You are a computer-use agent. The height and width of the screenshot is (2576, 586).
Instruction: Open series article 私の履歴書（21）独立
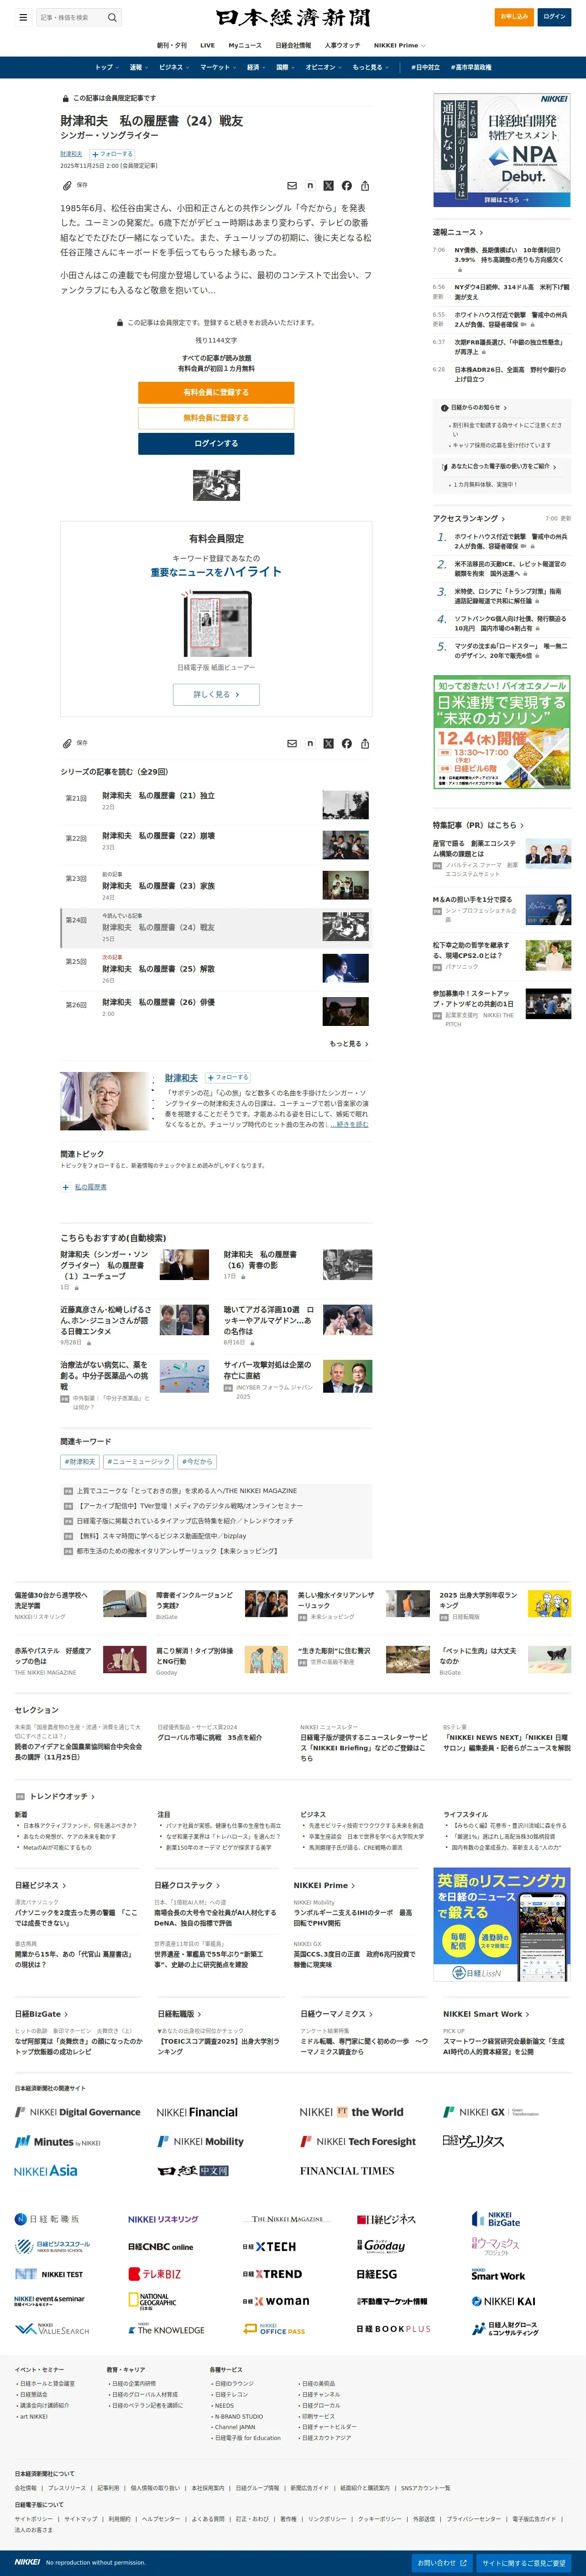[x=158, y=796]
